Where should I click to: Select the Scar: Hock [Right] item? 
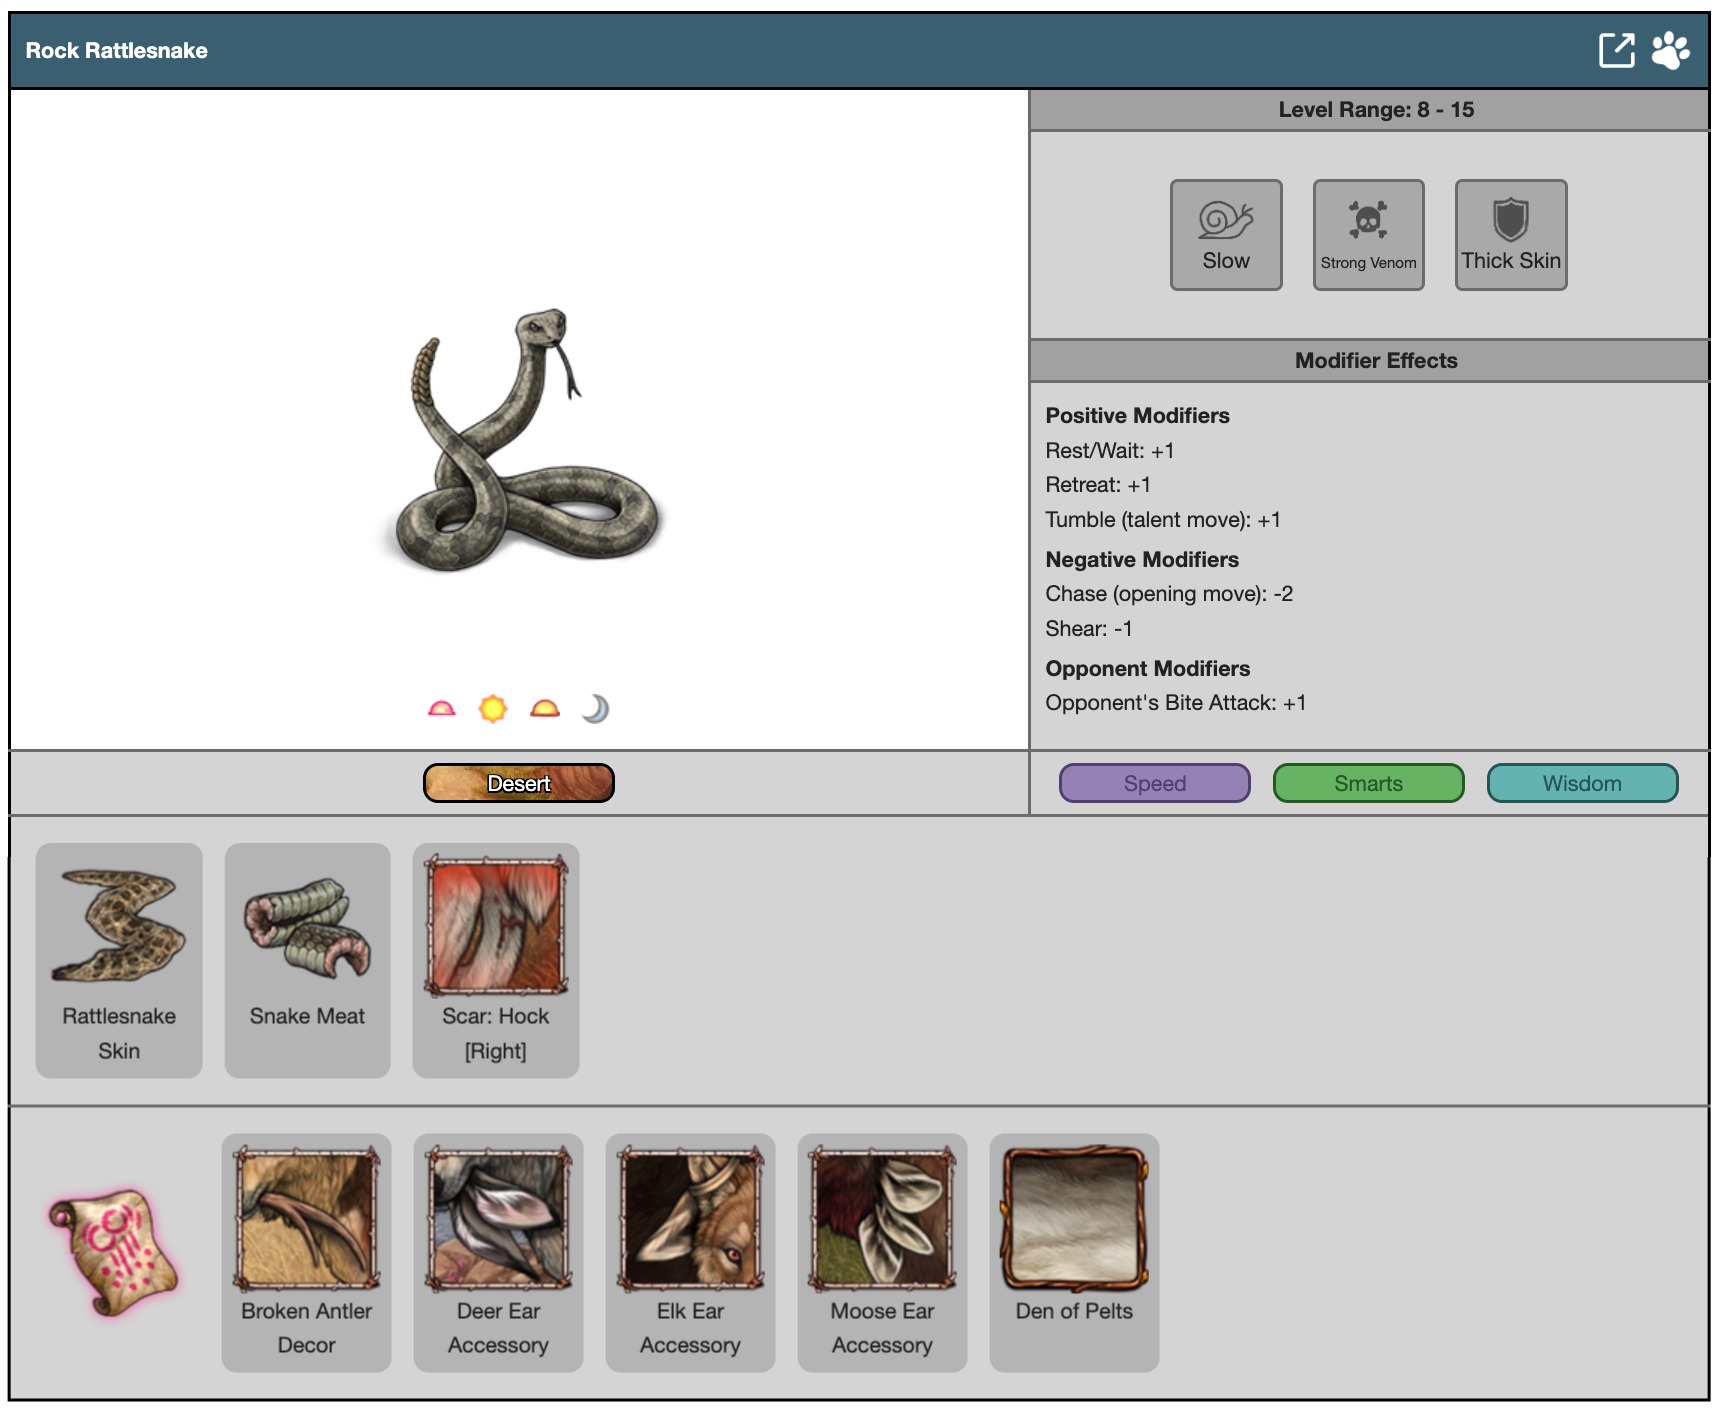pyautogui.click(x=496, y=960)
